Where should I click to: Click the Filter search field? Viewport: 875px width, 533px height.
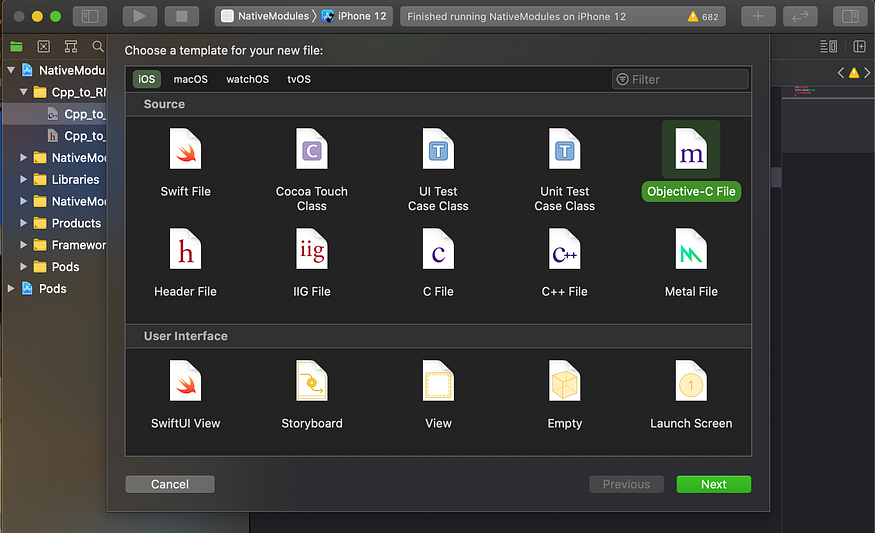[x=680, y=79]
